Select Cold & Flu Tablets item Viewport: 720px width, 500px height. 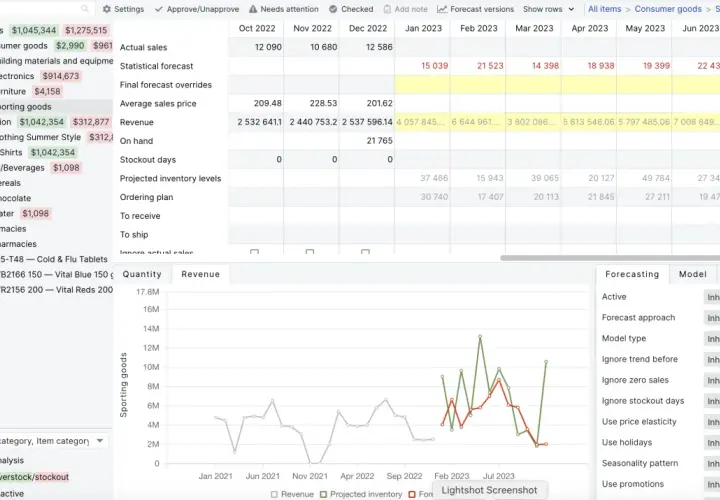(x=54, y=259)
